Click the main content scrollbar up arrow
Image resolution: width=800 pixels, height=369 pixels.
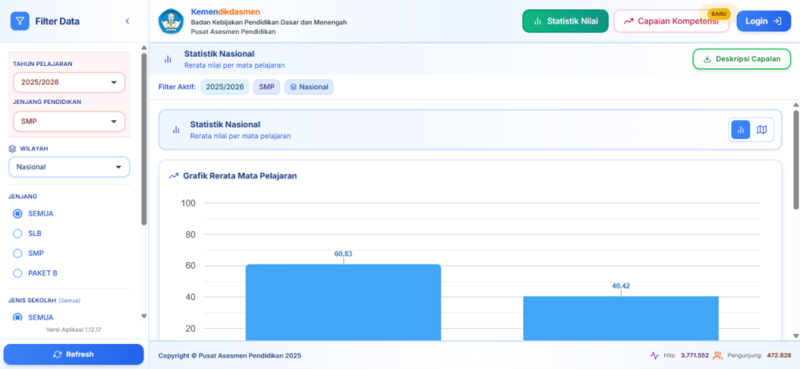coord(795,105)
